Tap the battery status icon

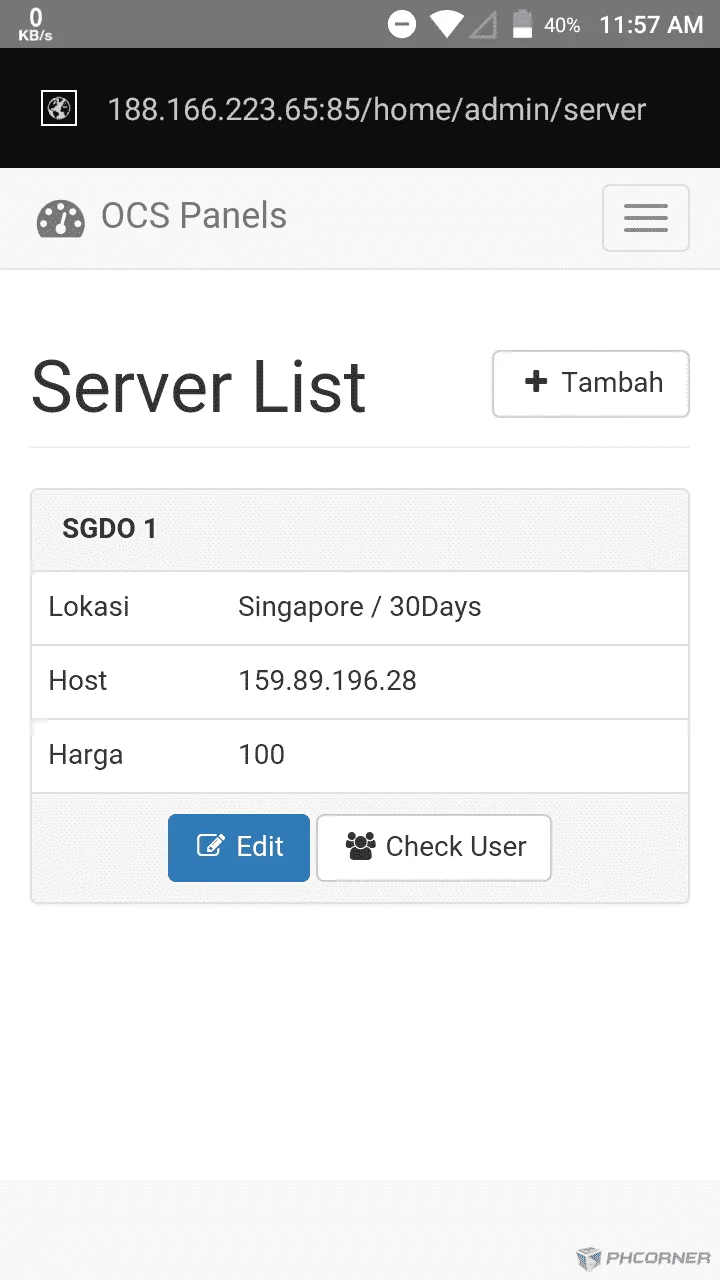pos(522,24)
